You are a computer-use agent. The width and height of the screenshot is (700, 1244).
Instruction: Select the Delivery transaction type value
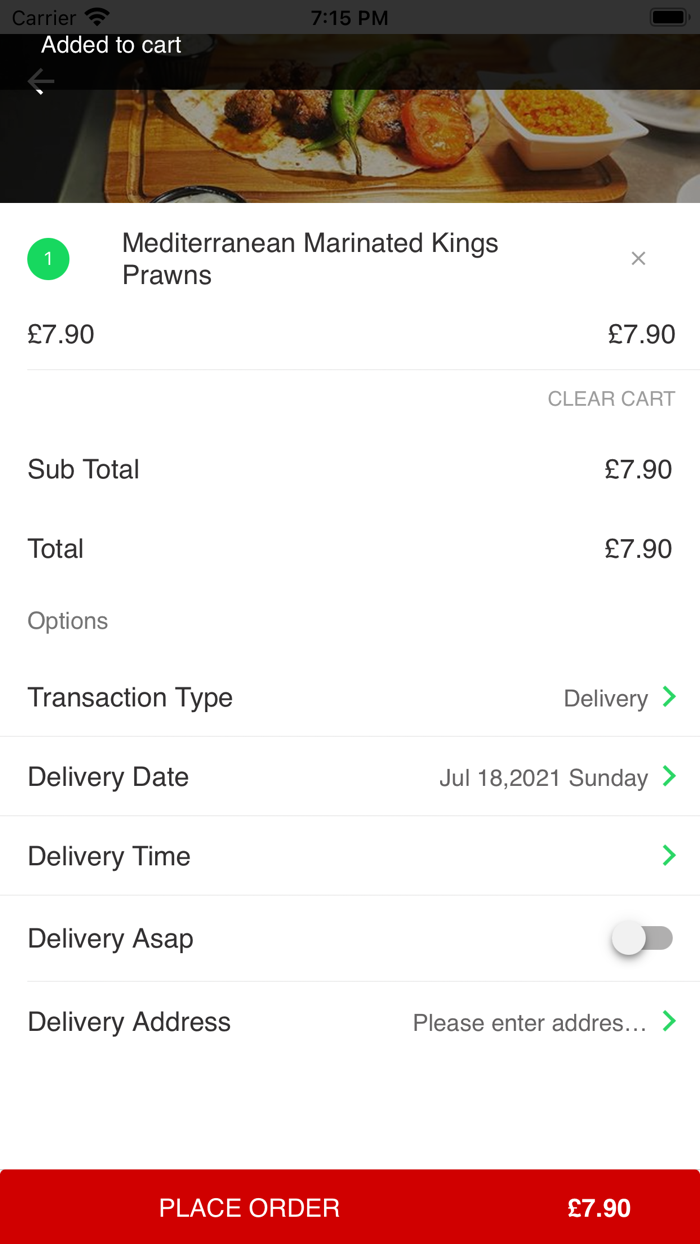pyautogui.click(x=605, y=698)
